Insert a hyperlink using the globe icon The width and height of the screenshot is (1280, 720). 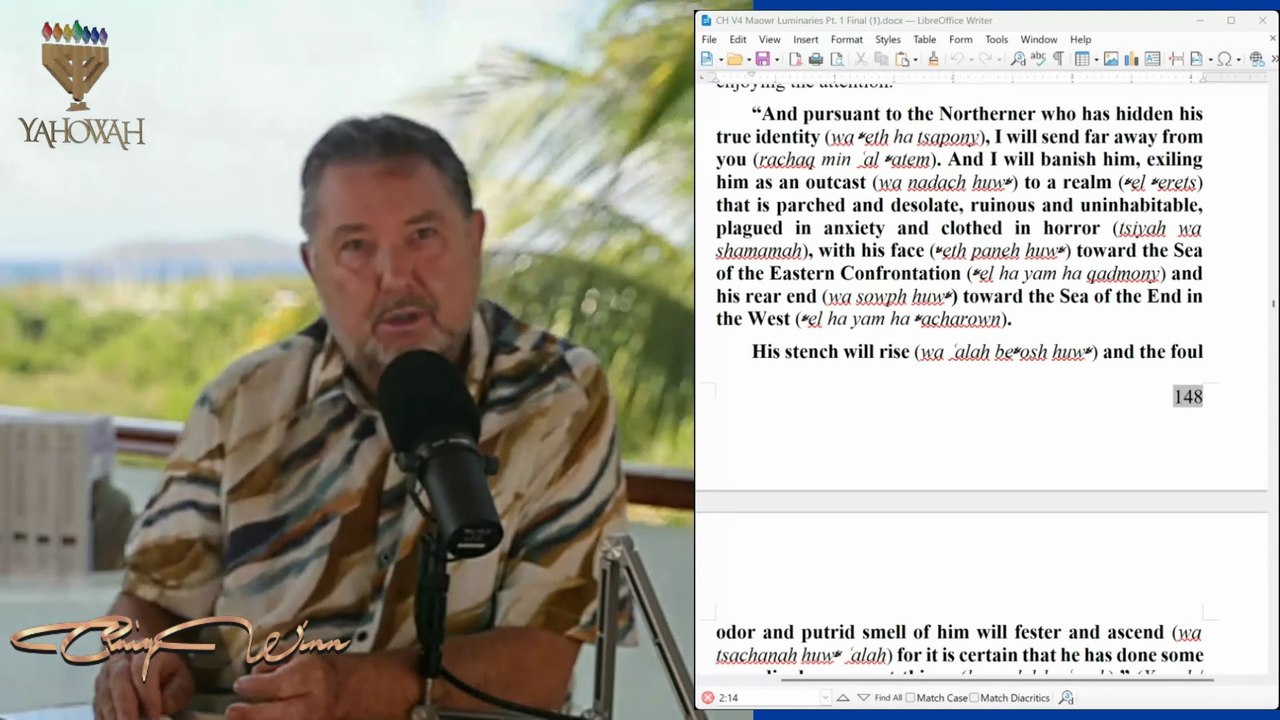coord(1256,59)
